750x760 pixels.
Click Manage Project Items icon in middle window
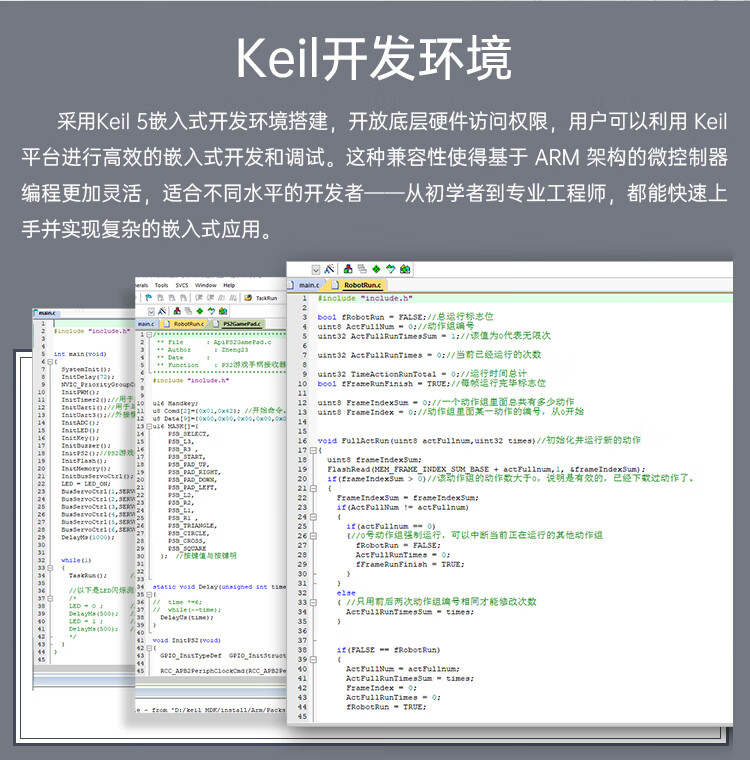177,311
